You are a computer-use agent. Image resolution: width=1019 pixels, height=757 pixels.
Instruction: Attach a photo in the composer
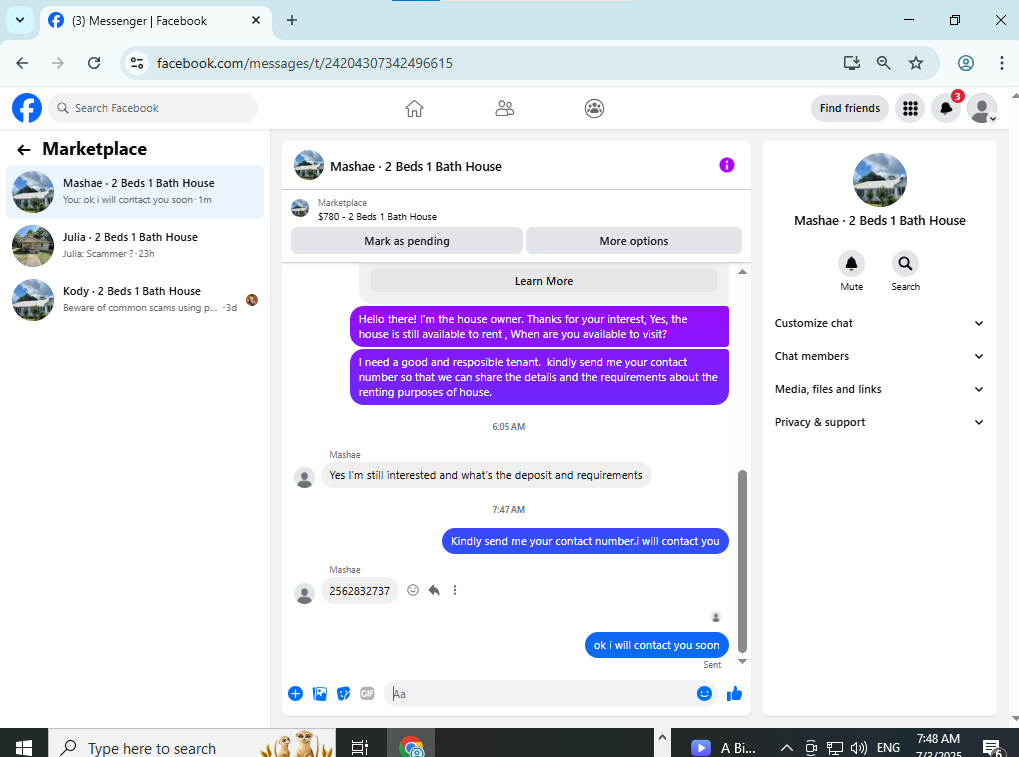(320, 694)
